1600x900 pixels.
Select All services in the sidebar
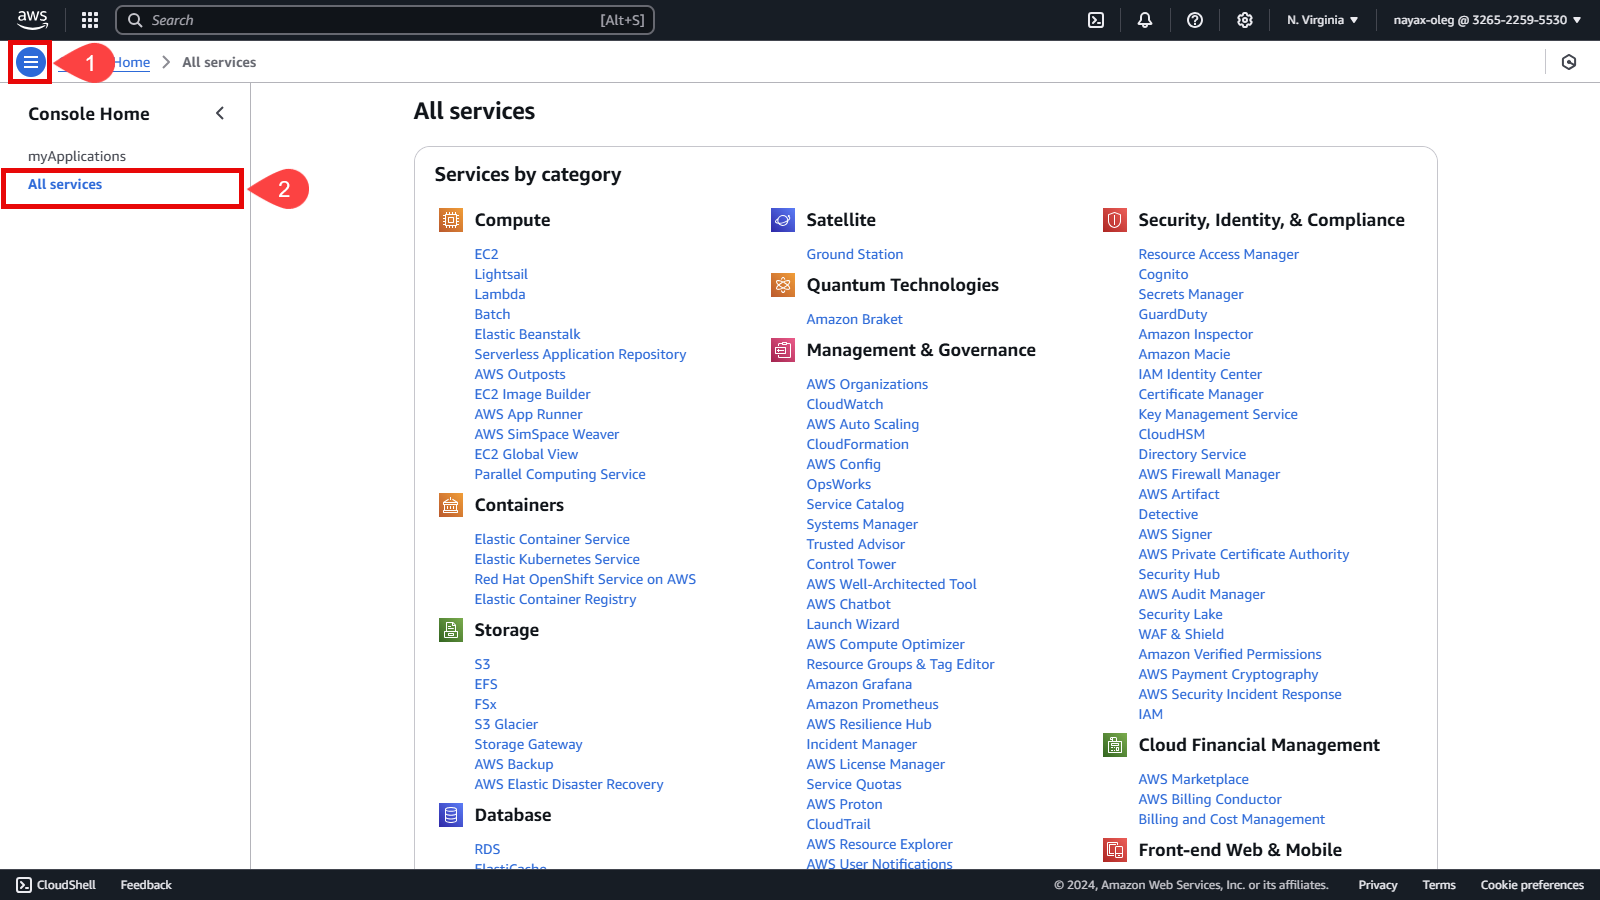pos(65,184)
